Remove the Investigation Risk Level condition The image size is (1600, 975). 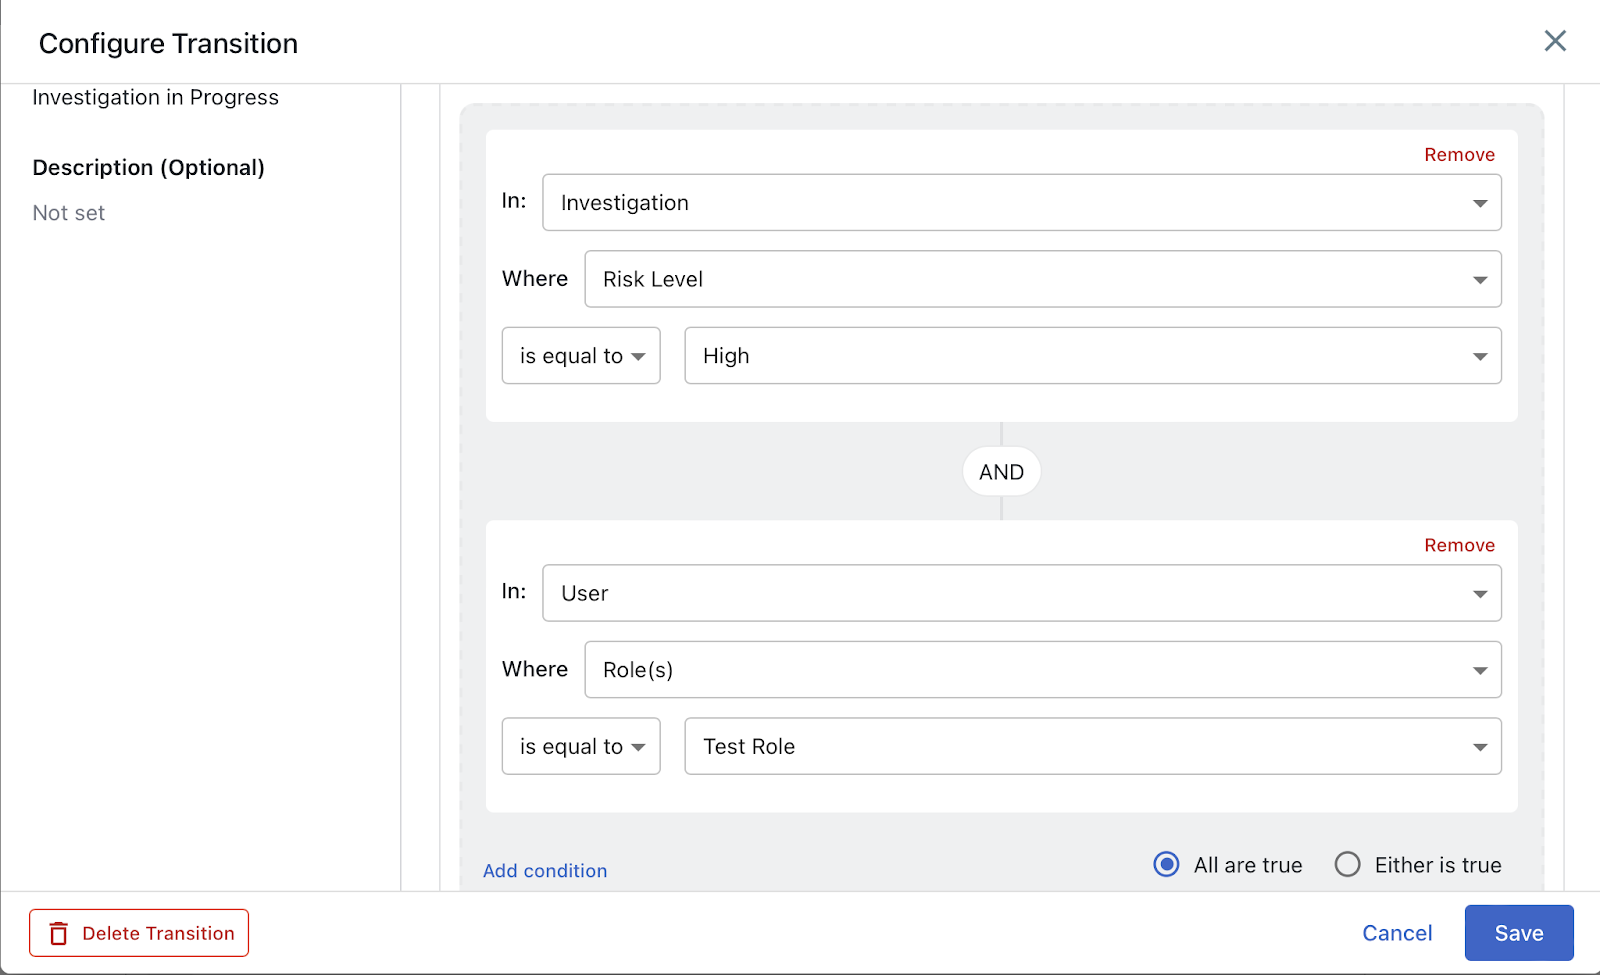coord(1459,155)
